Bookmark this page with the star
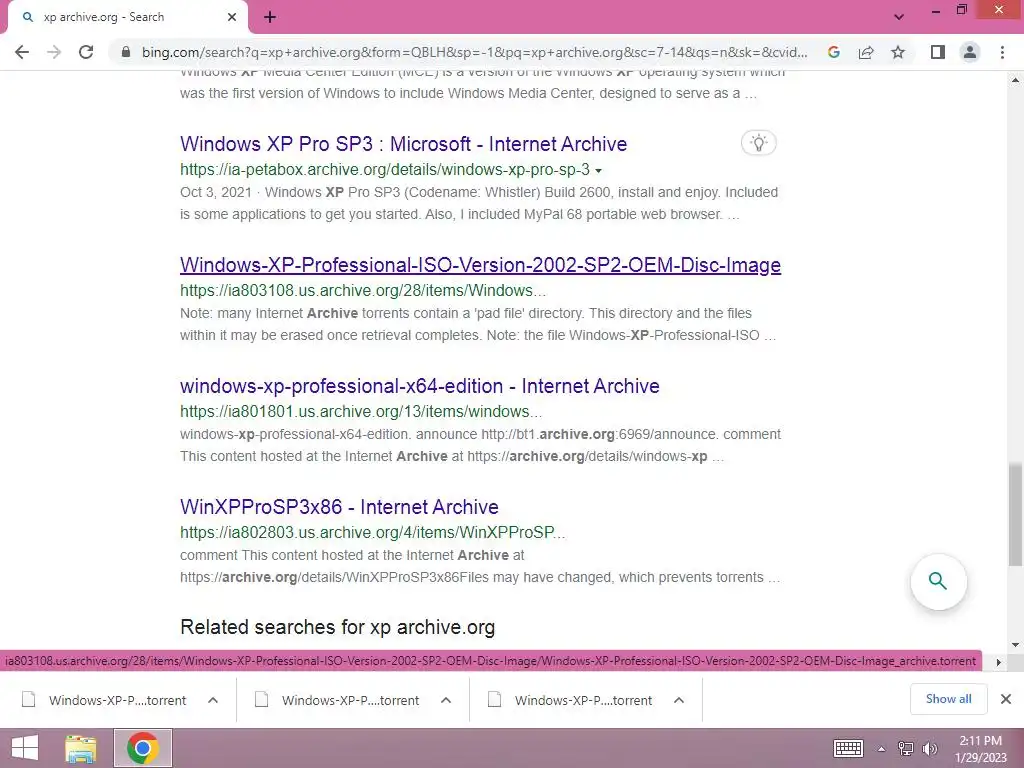1024x768 pixels. [x=898, y=52]
